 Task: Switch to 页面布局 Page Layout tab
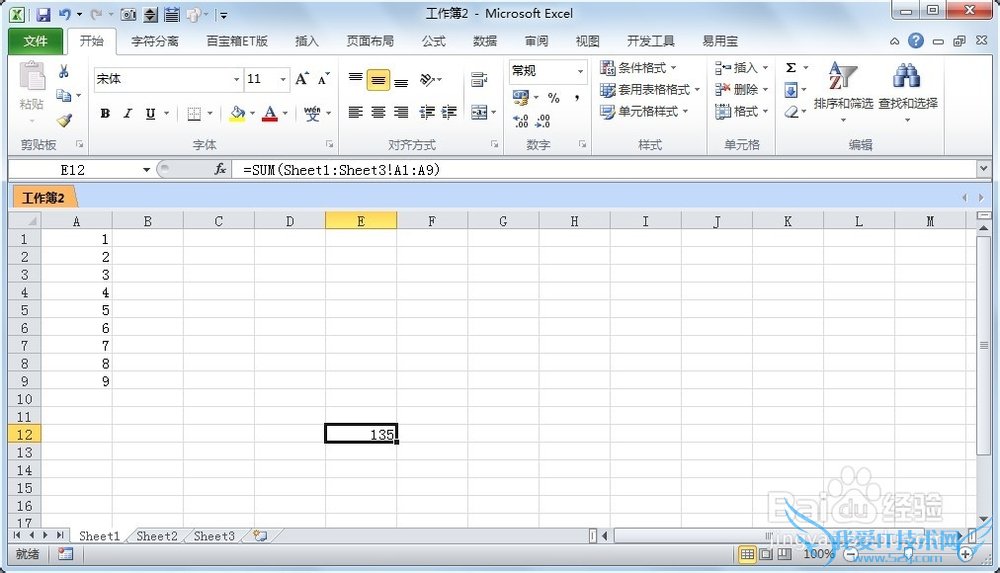(x=370, y=41)
